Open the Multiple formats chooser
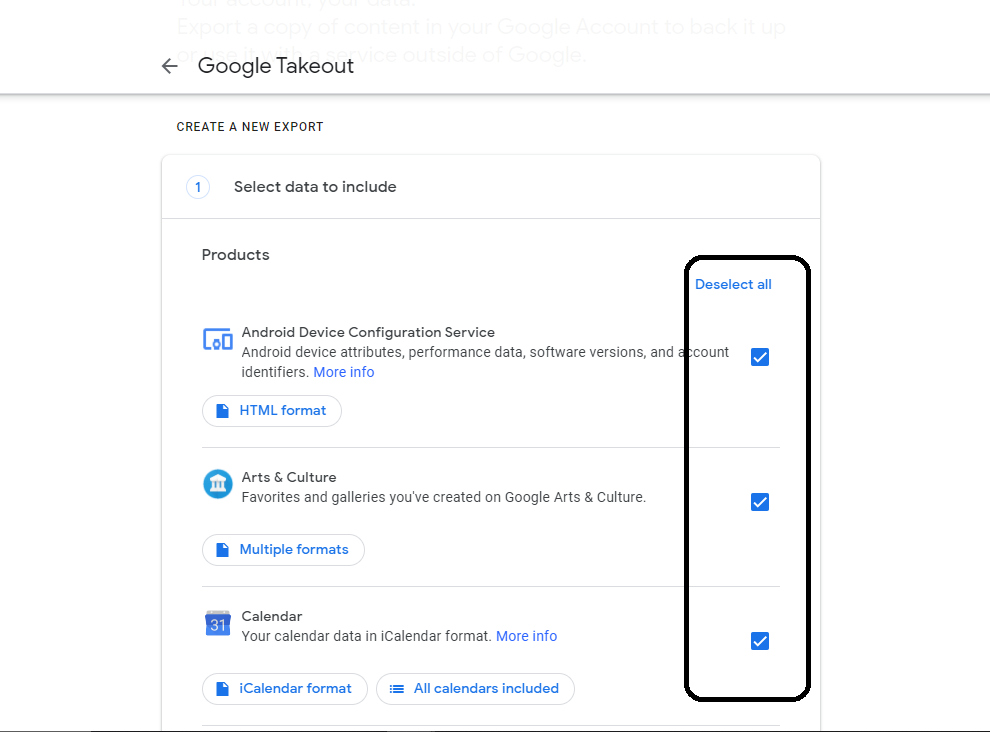This screenshot has height=732, width=990. tap(283, 549)
